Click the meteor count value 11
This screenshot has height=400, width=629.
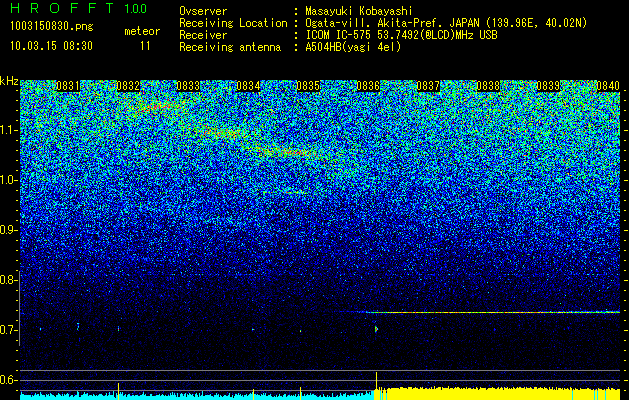[x=145, y=46]
